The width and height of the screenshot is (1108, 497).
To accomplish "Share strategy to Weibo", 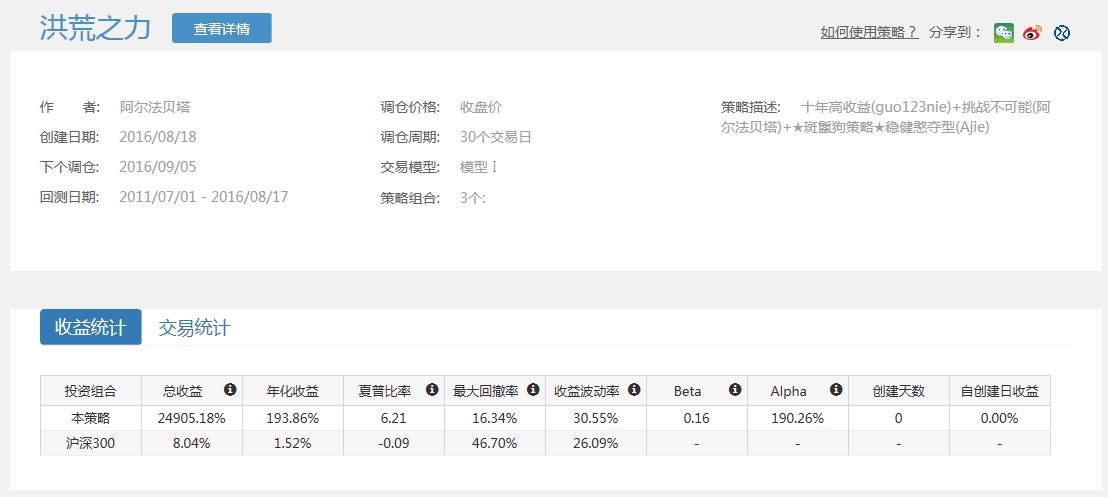I will 1033,32.
